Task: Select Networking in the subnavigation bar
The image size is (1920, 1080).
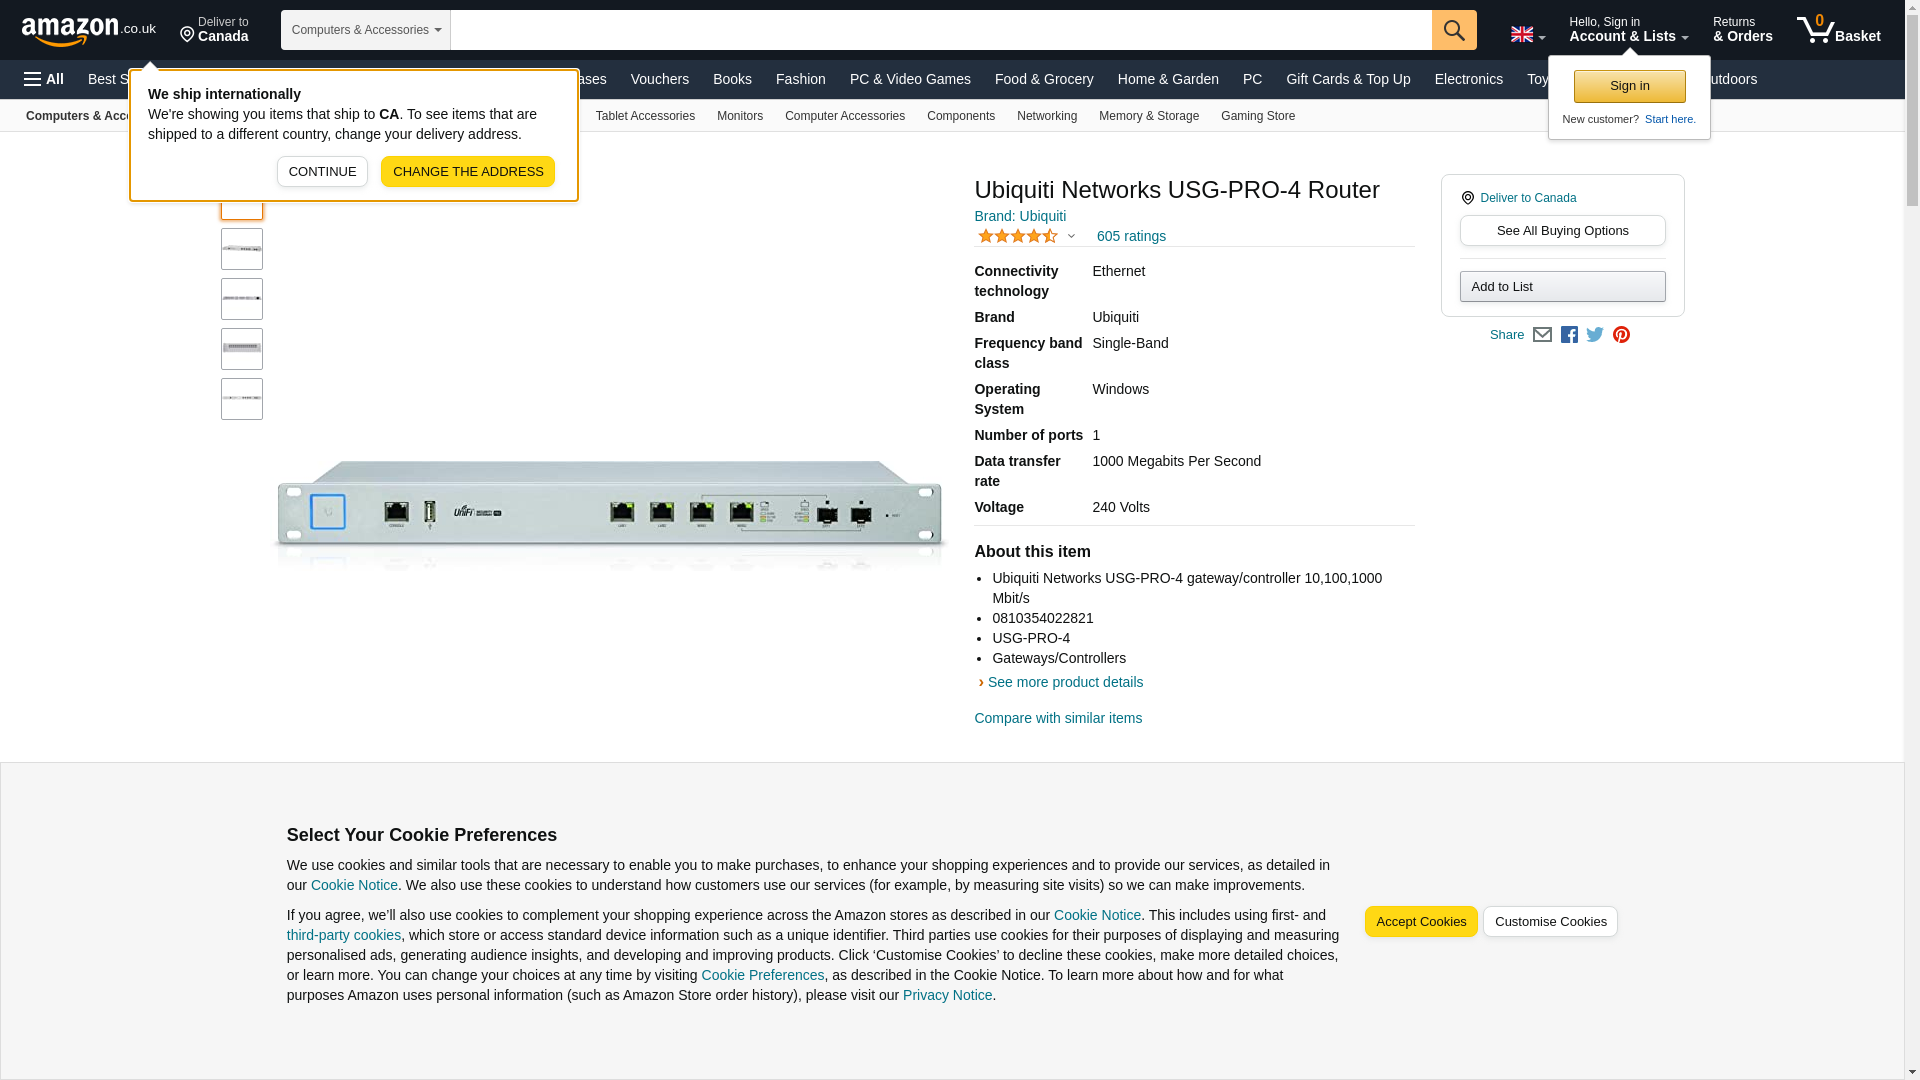Action: tap(1046, 116)
